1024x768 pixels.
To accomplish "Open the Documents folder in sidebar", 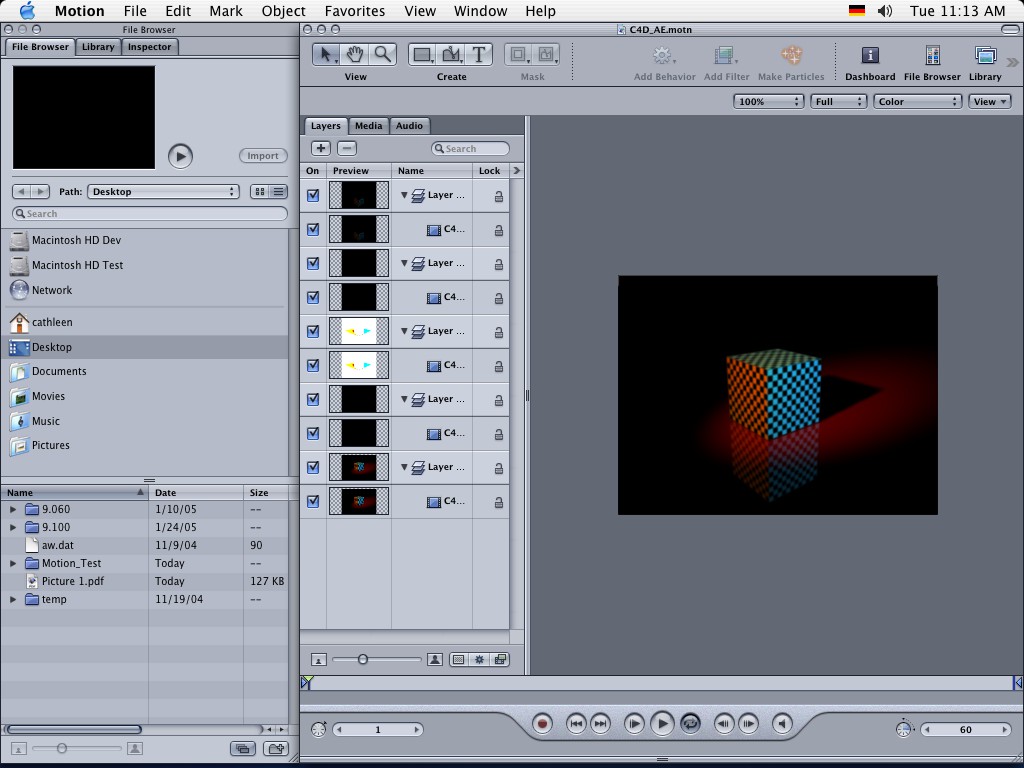I will tap(59, 372).
